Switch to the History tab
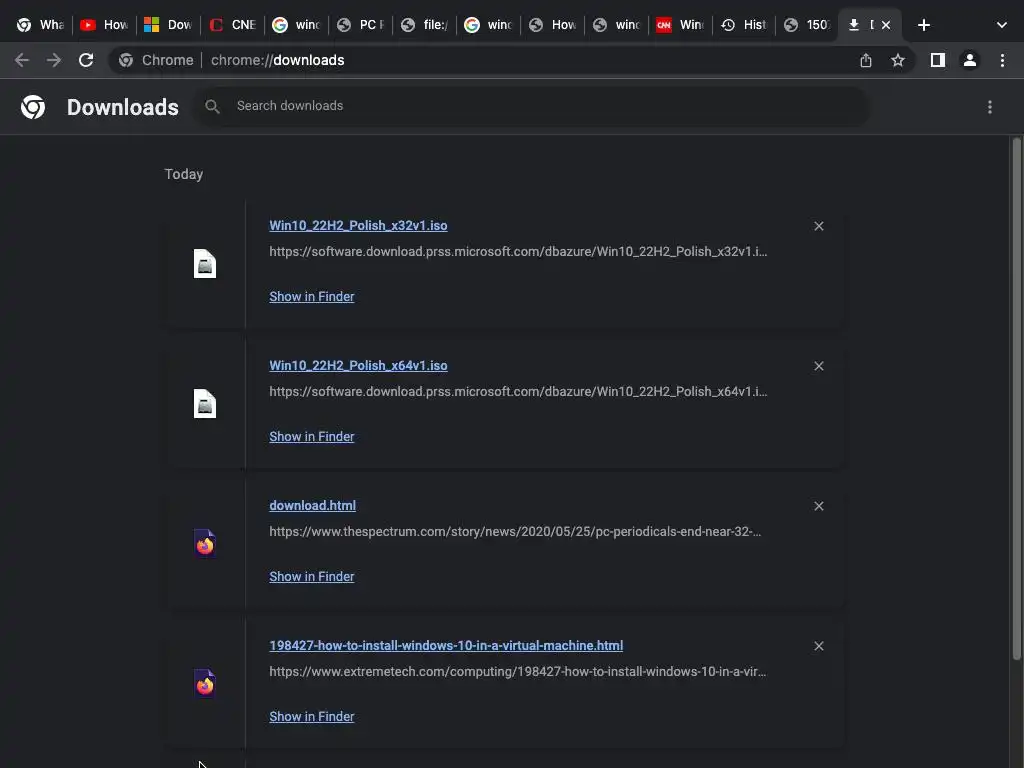Viewport: 1024px width, 768px height. click(x=744, y=25)
